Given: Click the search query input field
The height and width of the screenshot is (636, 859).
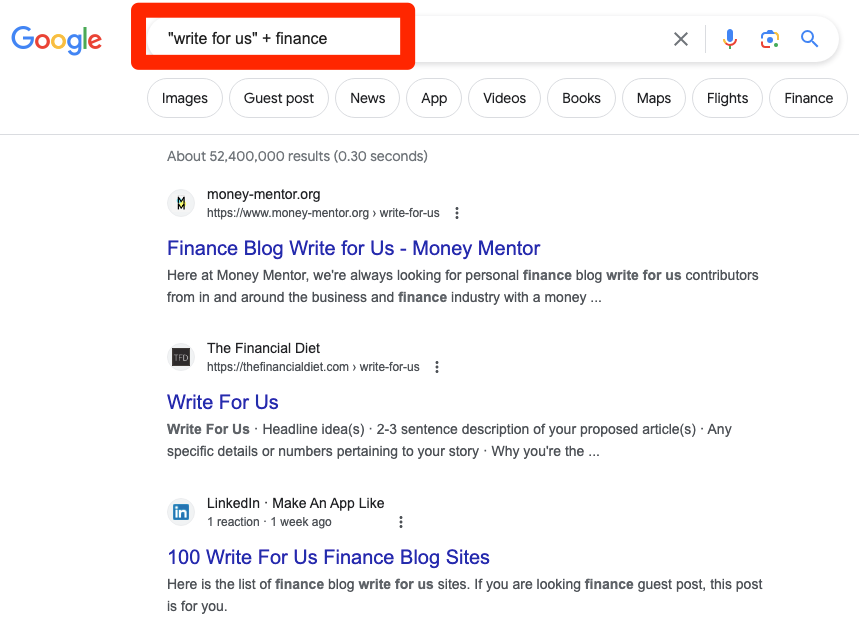Looking at the screenshot, I should point(405,38).
